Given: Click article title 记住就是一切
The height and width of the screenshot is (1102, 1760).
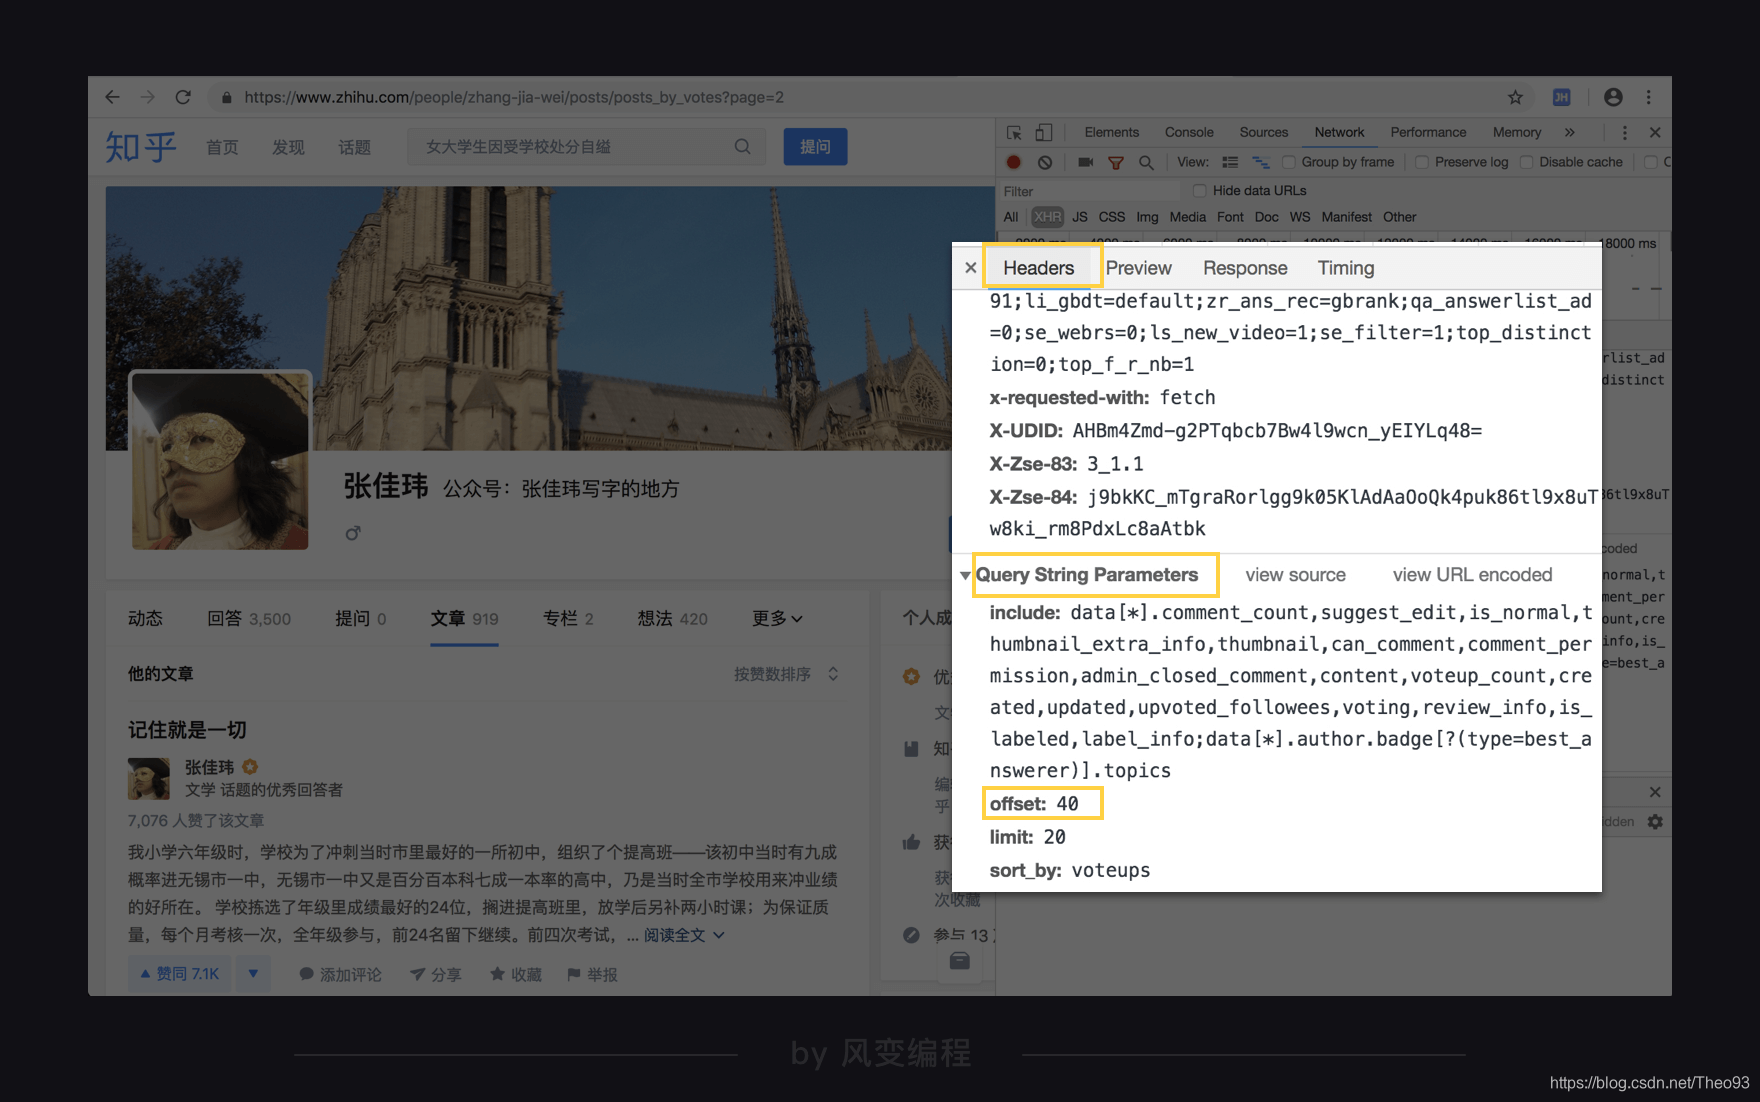Looking at the screenshot, I should [x=187, y=730].
